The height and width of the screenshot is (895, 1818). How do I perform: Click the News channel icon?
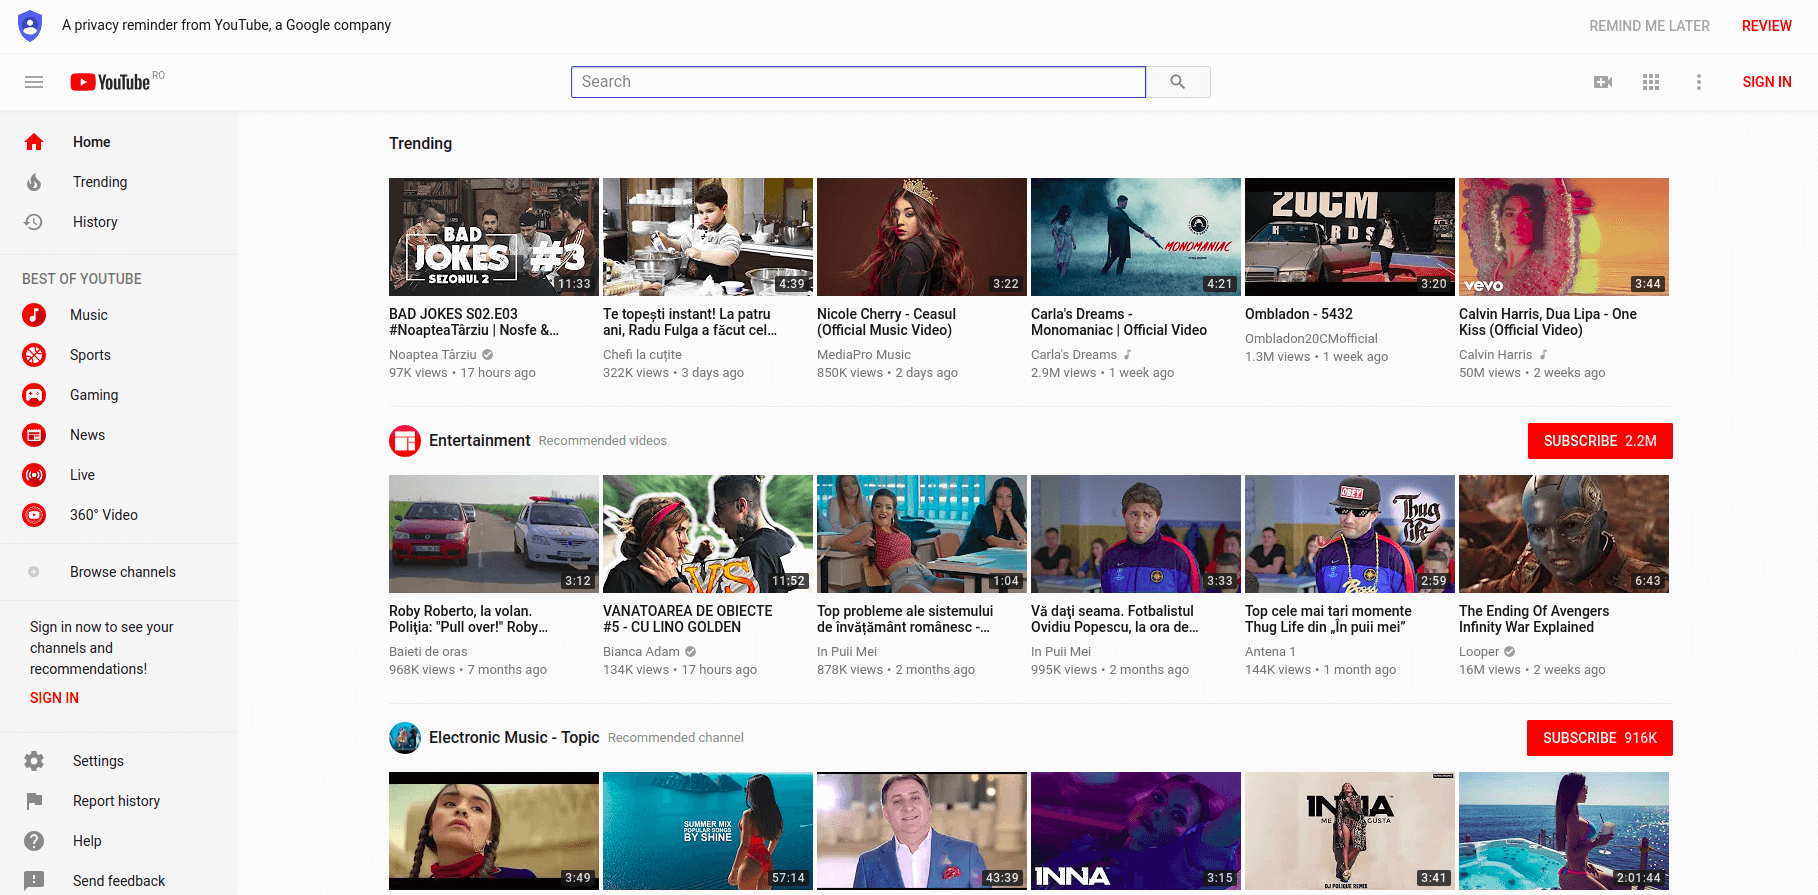click(34, 435)
